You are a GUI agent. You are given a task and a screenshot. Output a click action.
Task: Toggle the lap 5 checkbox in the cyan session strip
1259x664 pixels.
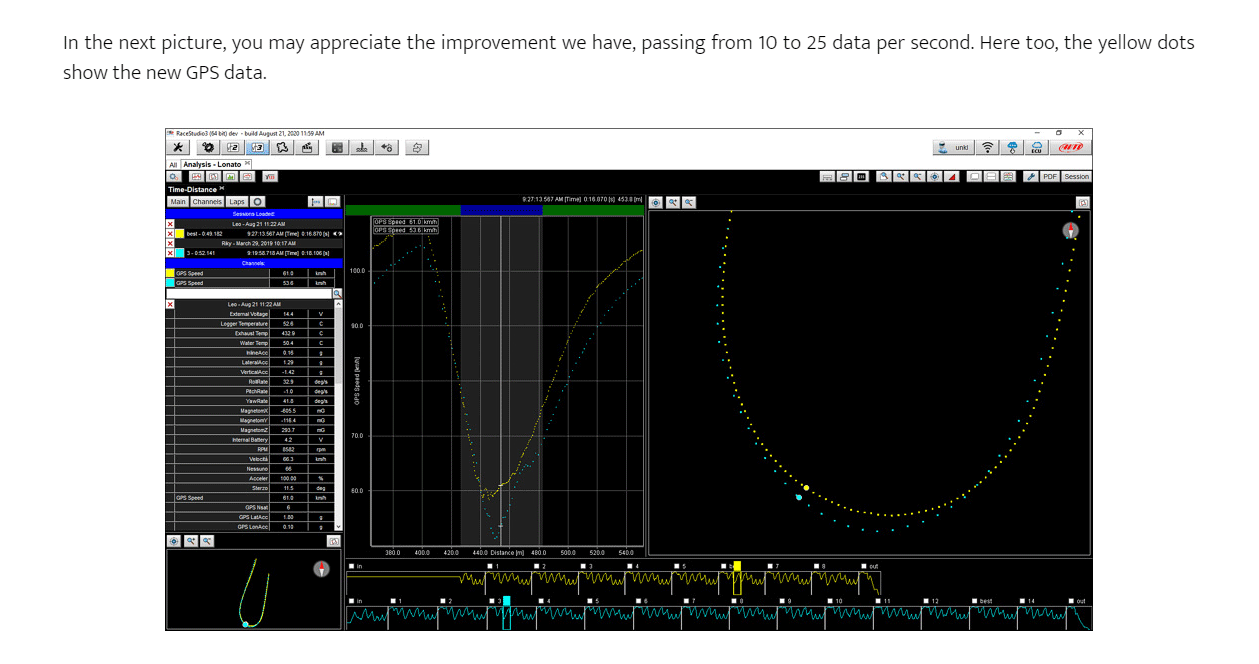[x=590, y=601]
